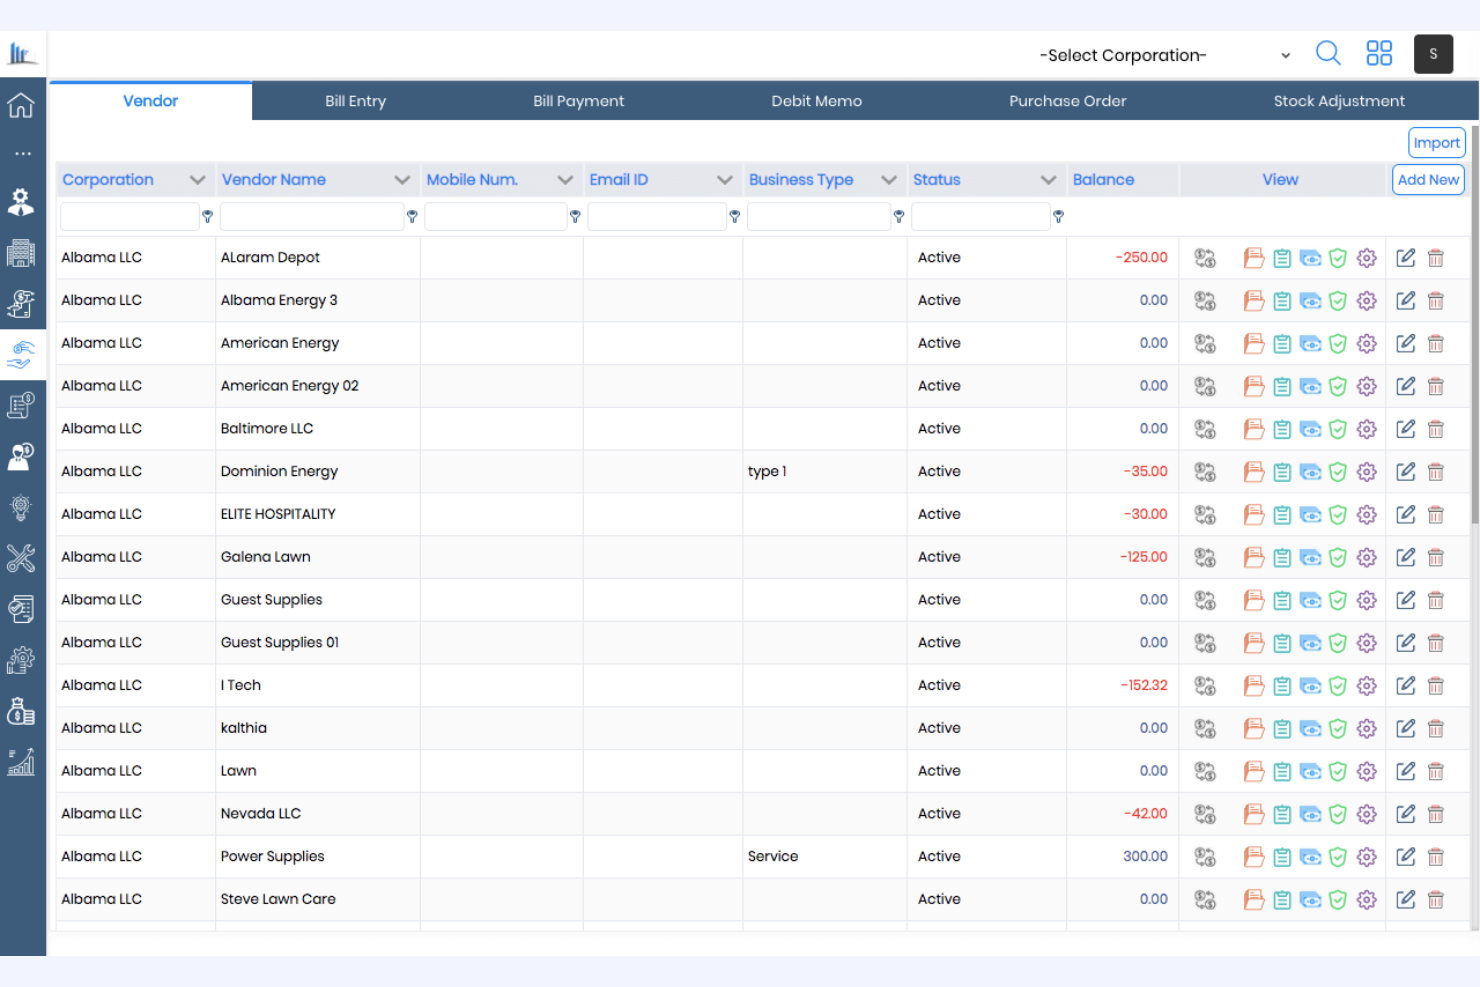Click the teal clipboard icon for American Energy
The width and height of the screenshot is (1480, 987).
point(1282,343)
